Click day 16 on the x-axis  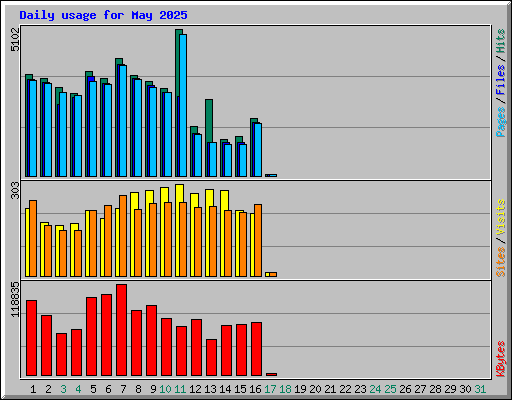point(255,389)
